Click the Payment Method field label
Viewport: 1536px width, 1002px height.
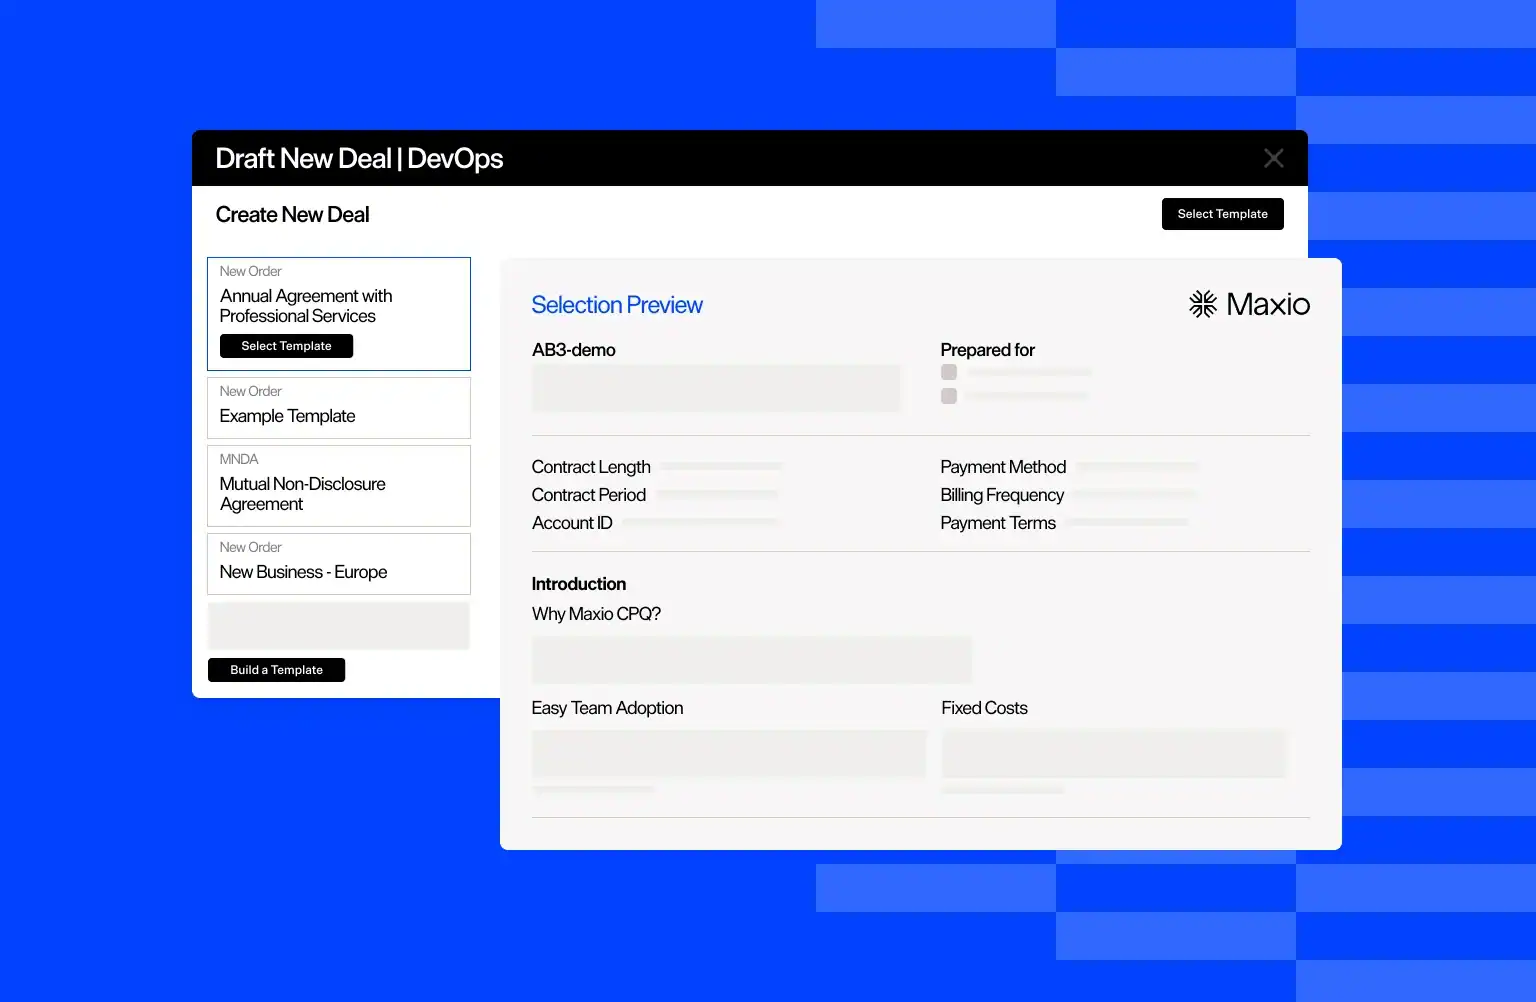1003,467
